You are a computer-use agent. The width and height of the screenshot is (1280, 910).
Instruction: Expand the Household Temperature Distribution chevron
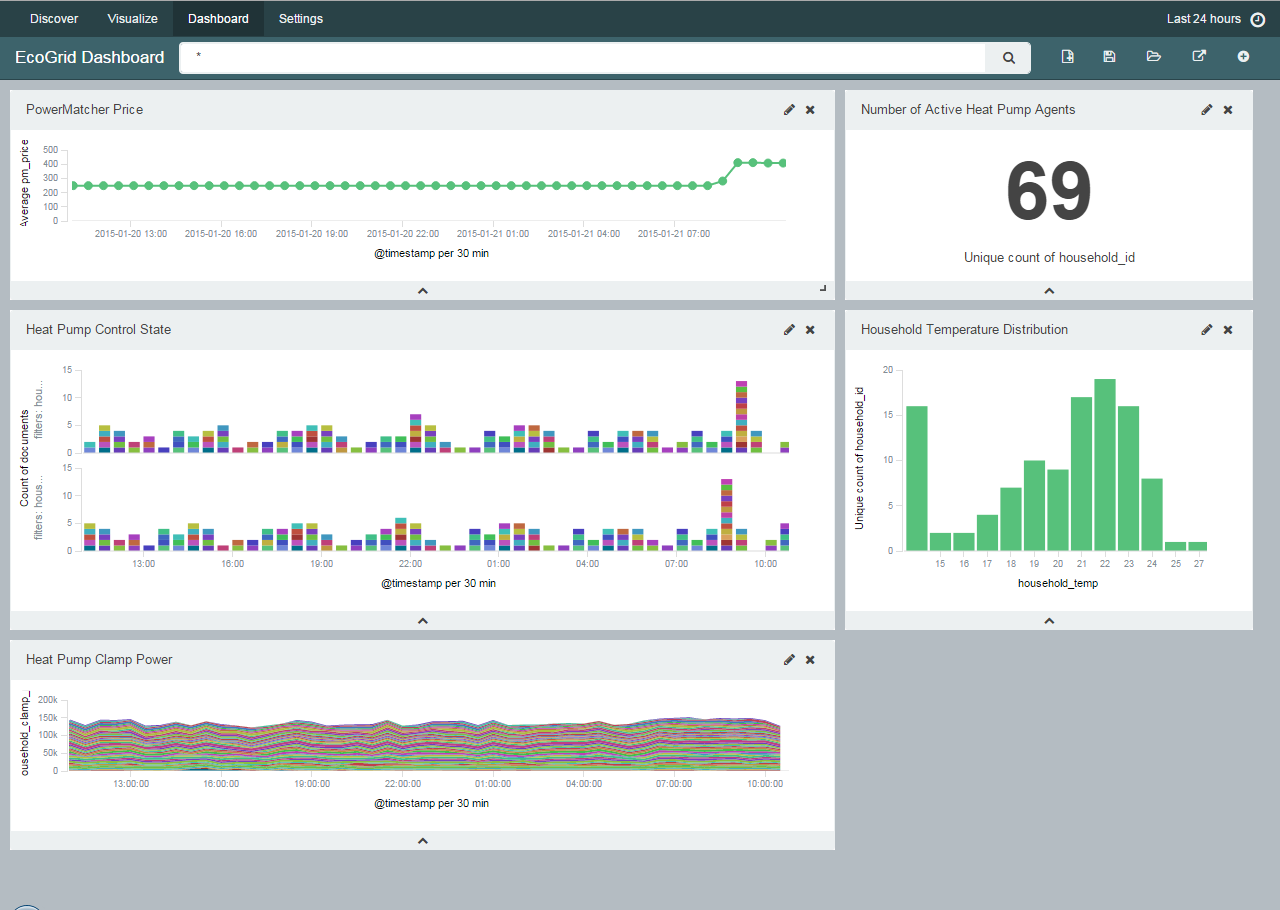(x=1048, y=621)
